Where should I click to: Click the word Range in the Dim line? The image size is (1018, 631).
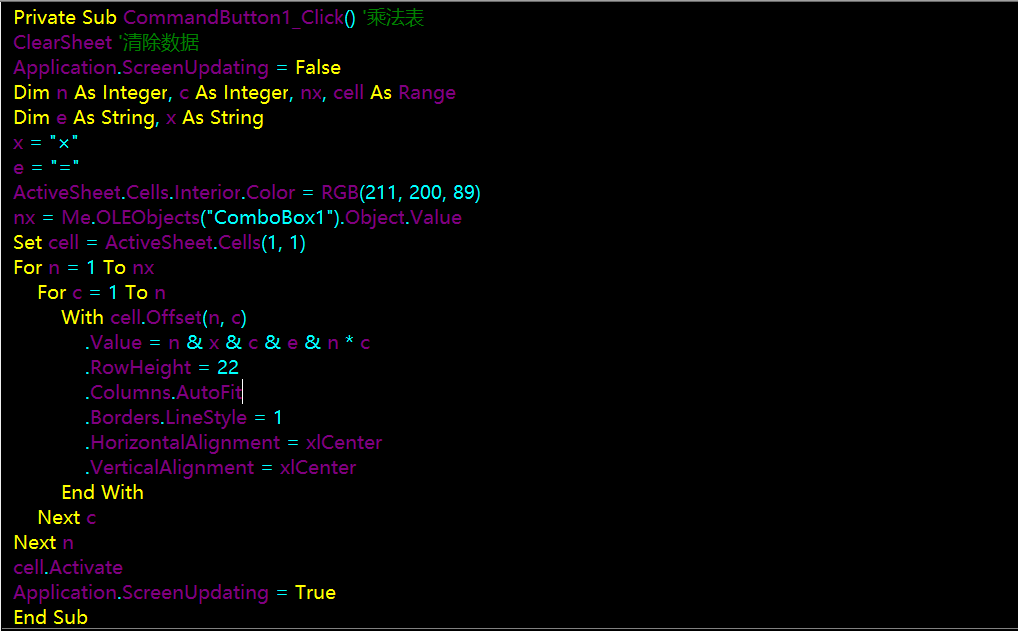[427, 93]
